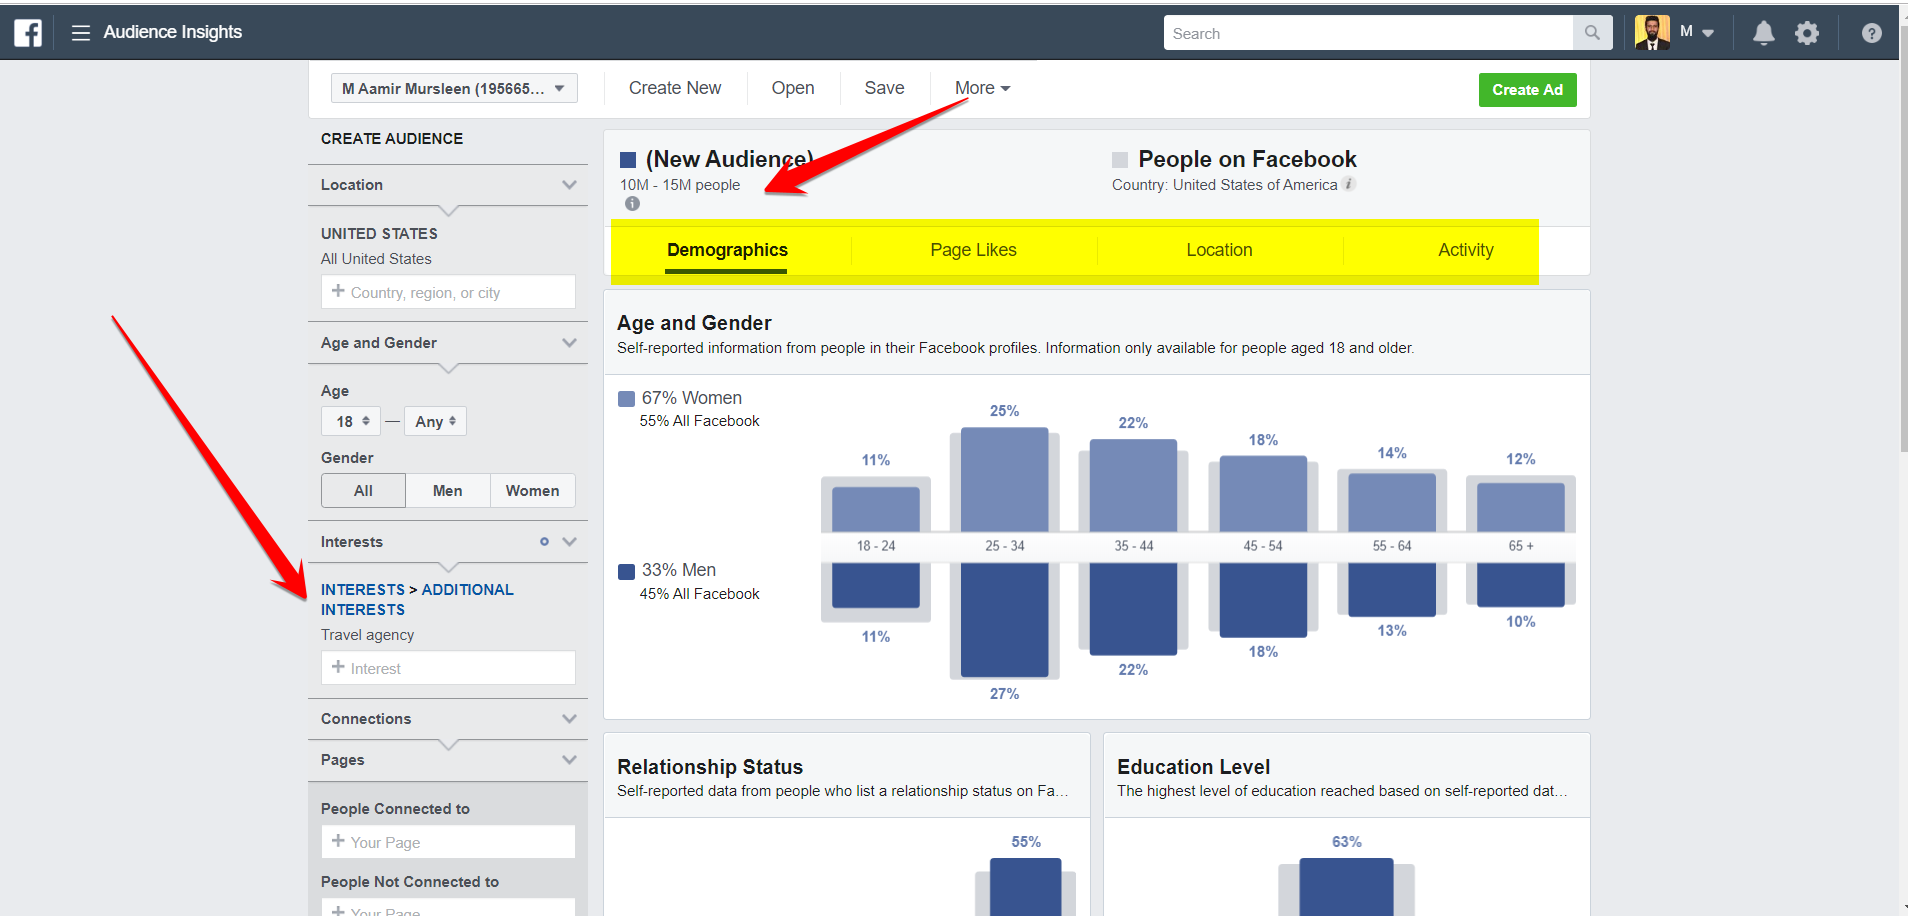Screen dimensions: 1908x916
Task: Open the settings gear icon
Action: pos(1807,33)
